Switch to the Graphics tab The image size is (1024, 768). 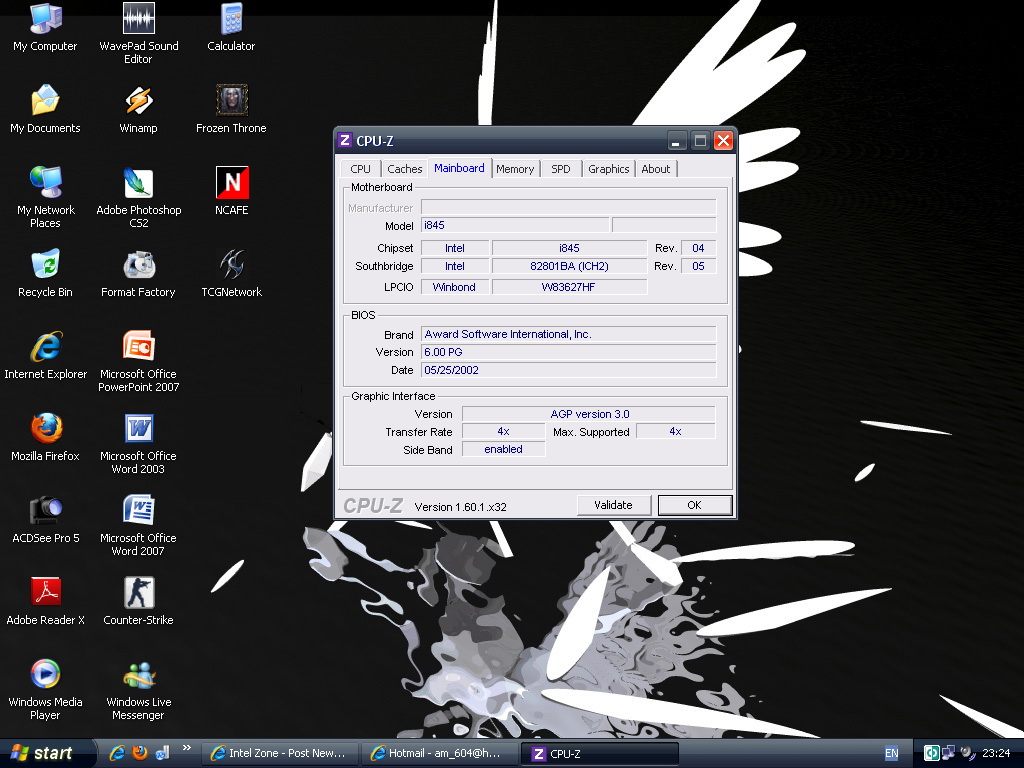click(608, 169)
